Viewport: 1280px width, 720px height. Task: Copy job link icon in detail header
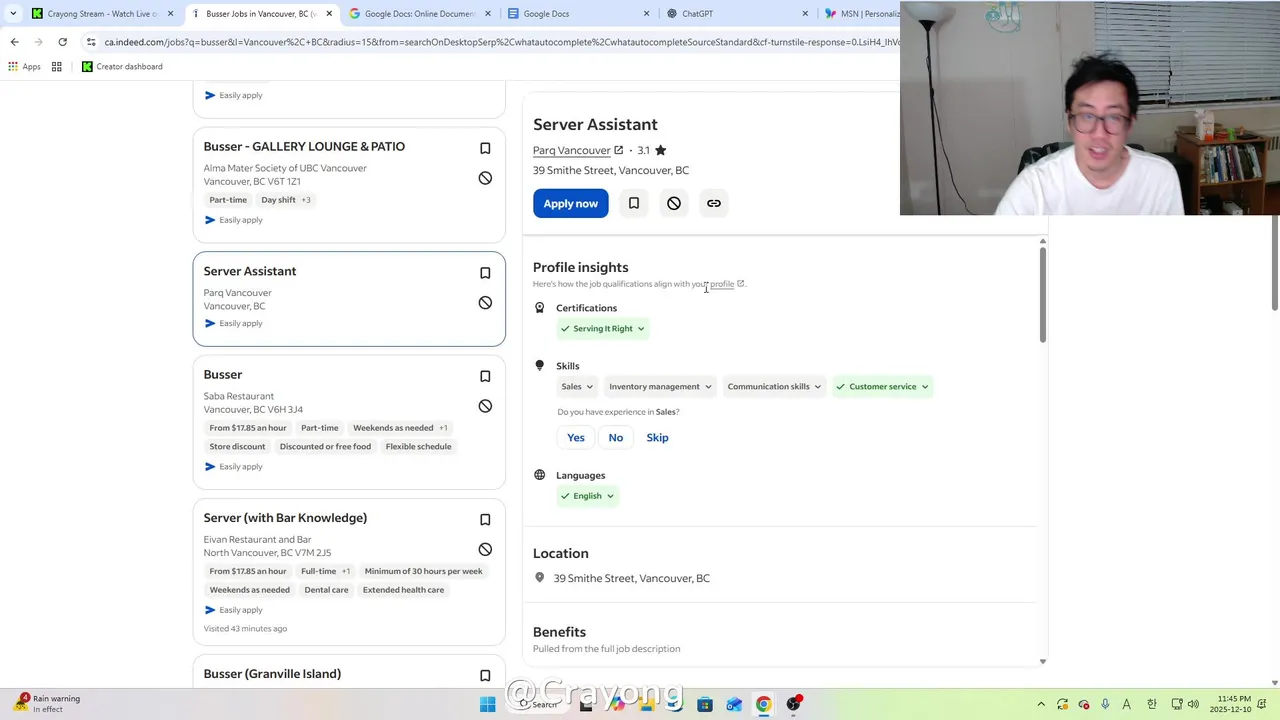coord(714,203)
